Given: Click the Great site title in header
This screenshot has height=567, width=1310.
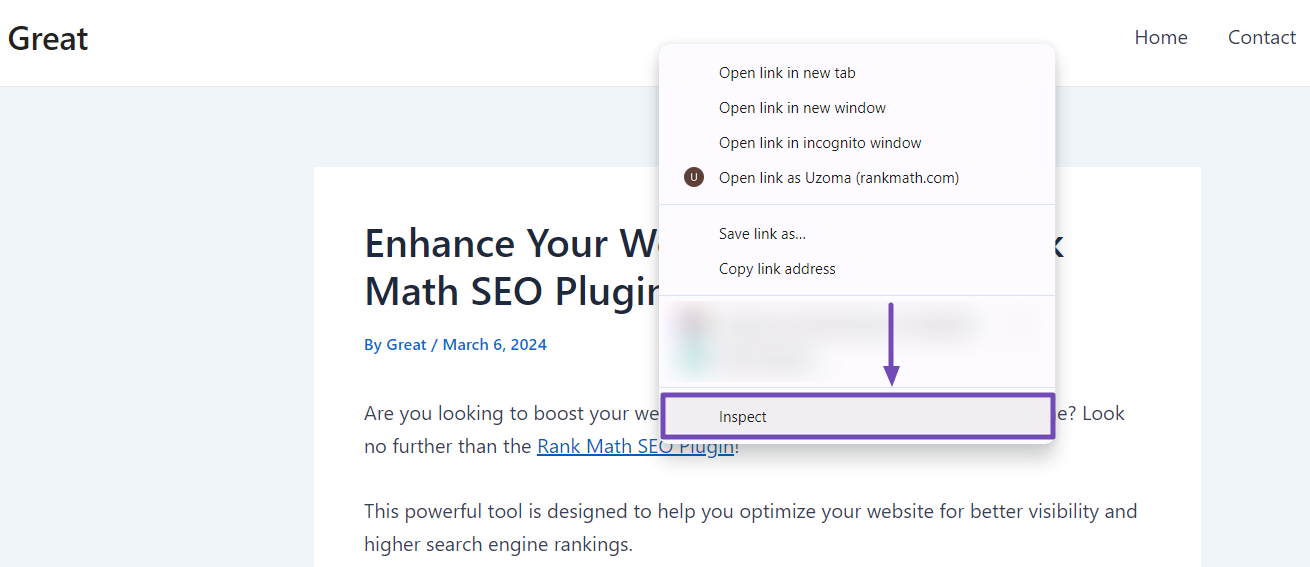Looking at the screenshot, I should click(48, 39).
